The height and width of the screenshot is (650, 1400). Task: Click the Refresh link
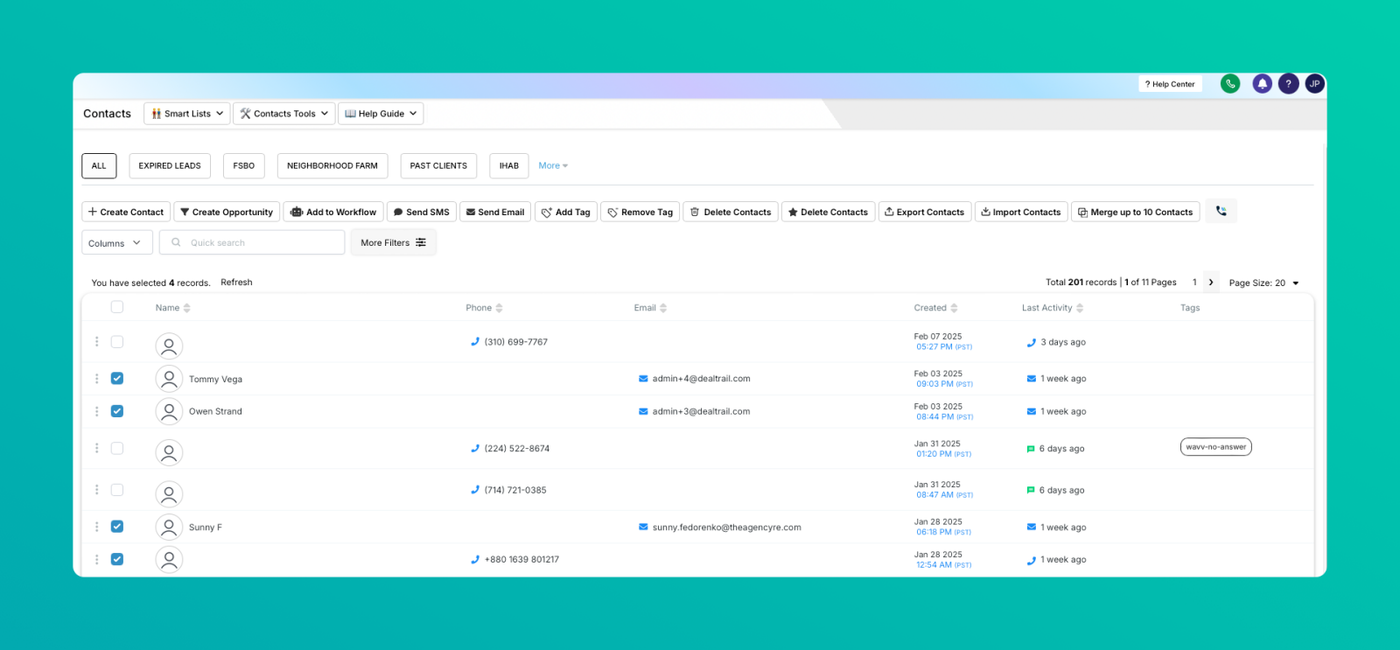237,283
